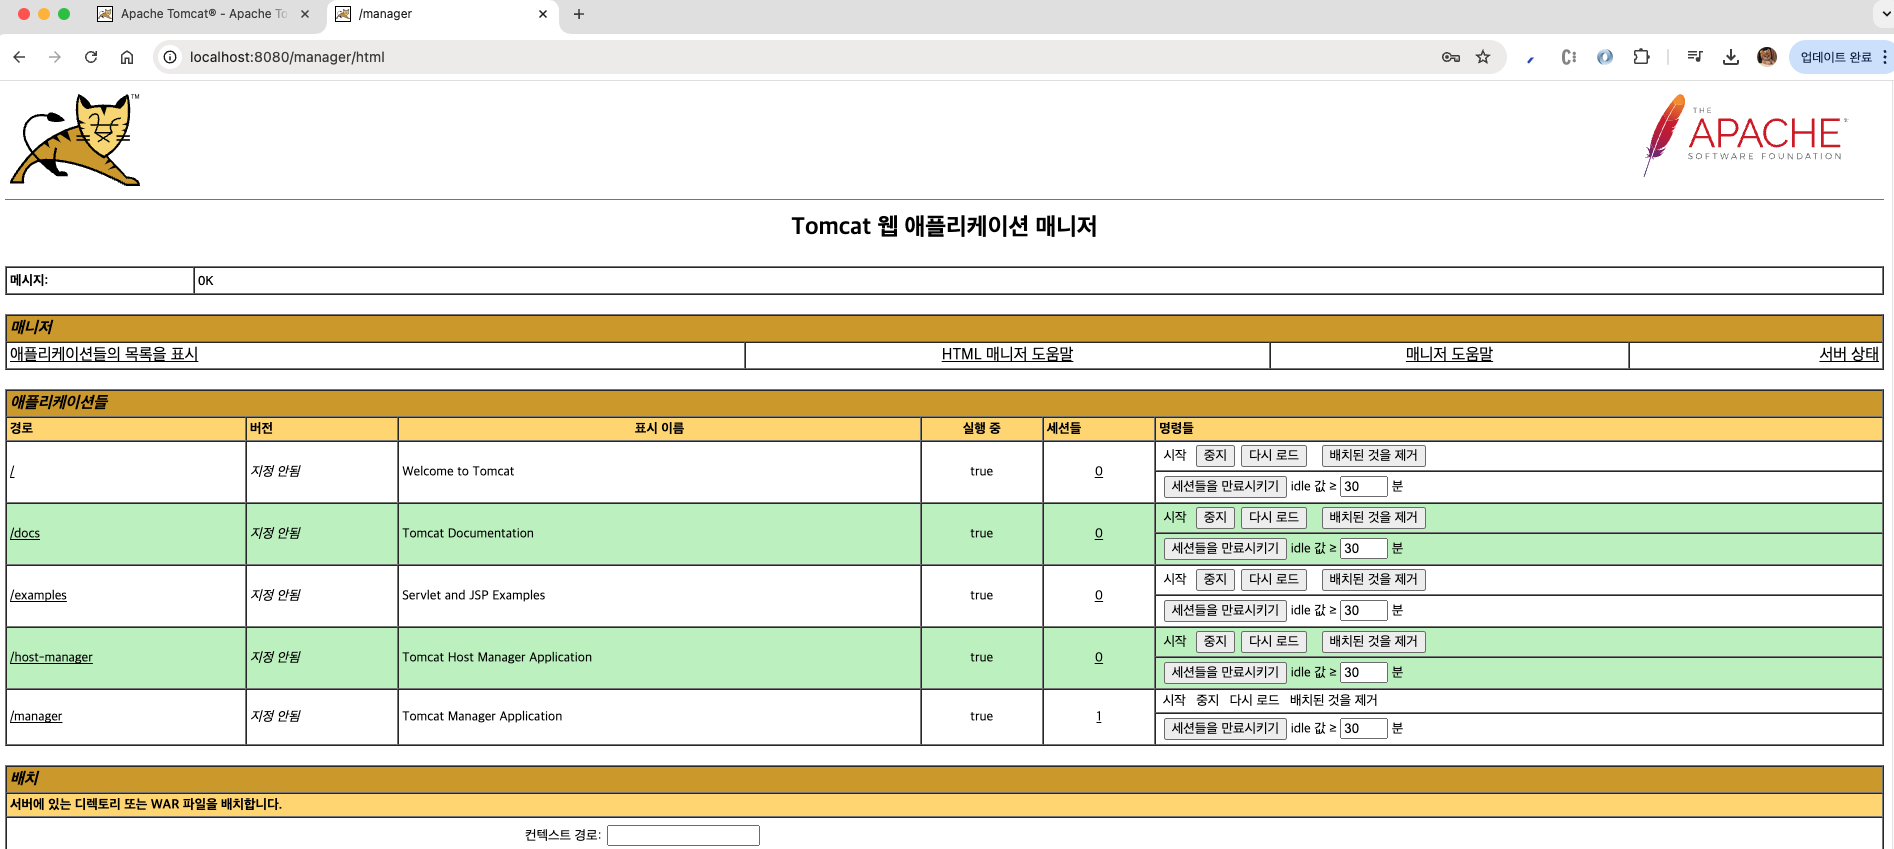Click 다시 로드 for Tomcat Documentation
Screen dimensions: 1894x849
tap(1274, 518)
